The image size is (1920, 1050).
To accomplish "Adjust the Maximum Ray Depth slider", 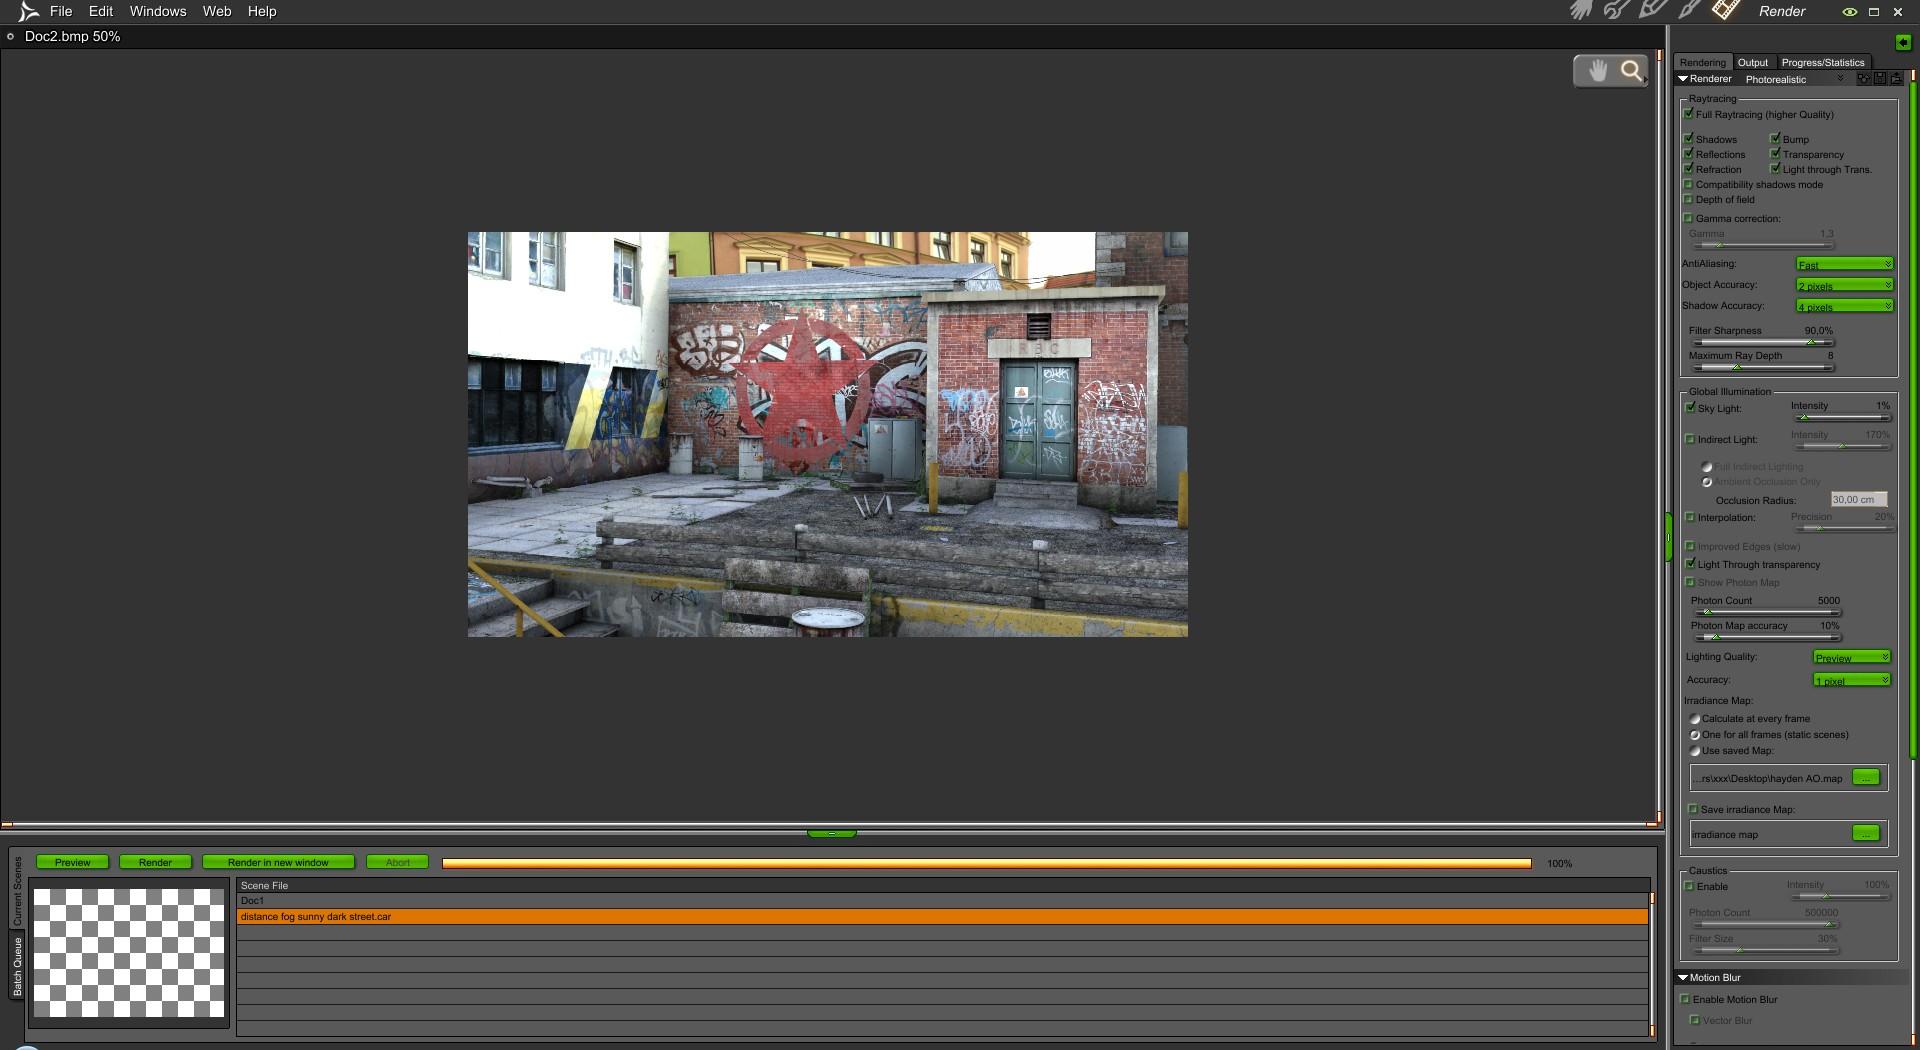I will 1762,368.
